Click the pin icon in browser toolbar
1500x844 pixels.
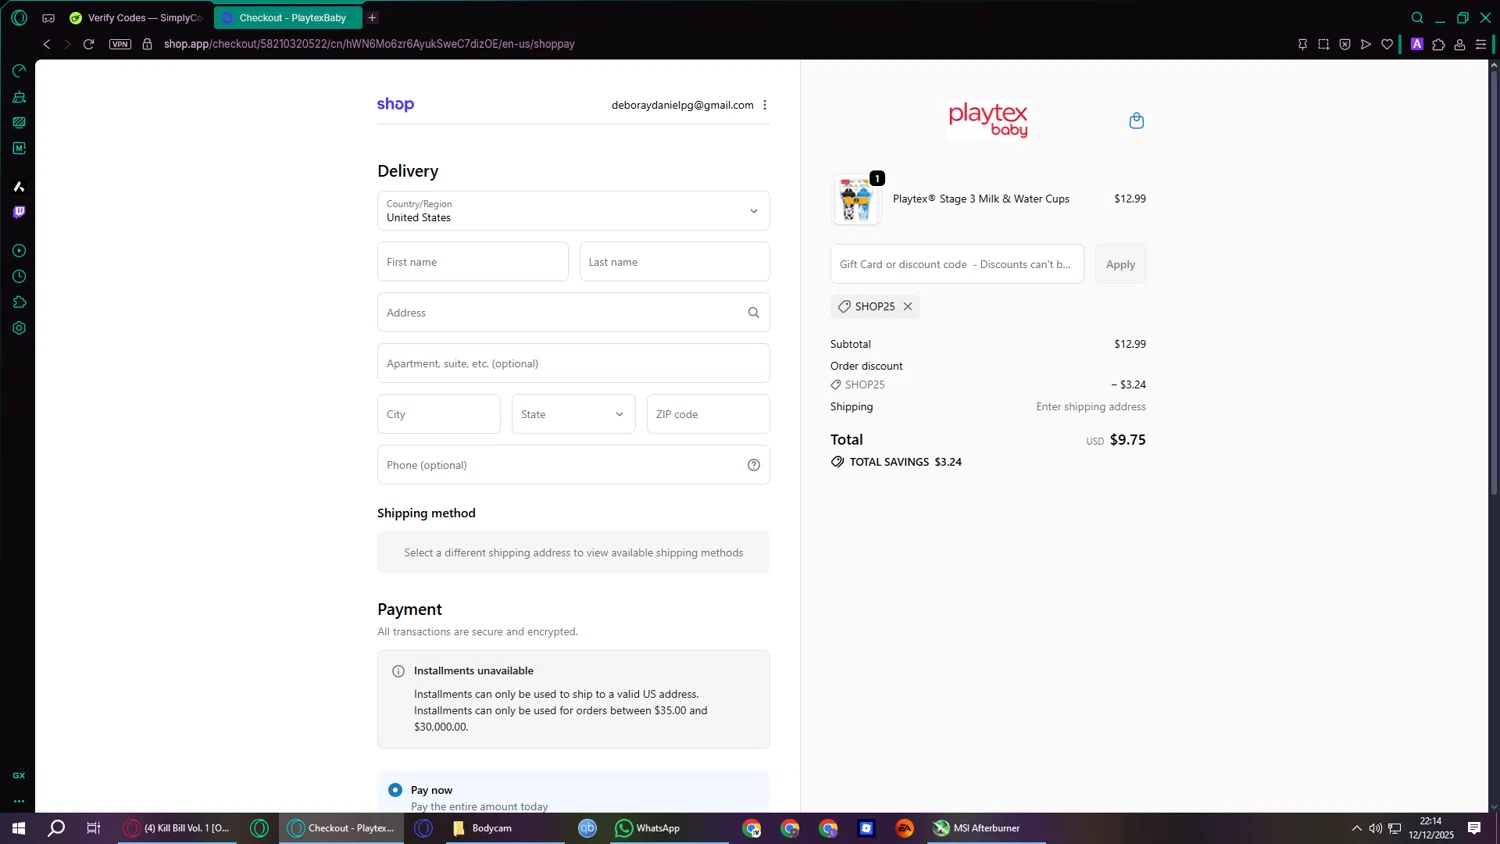(x=1302, y=44)
